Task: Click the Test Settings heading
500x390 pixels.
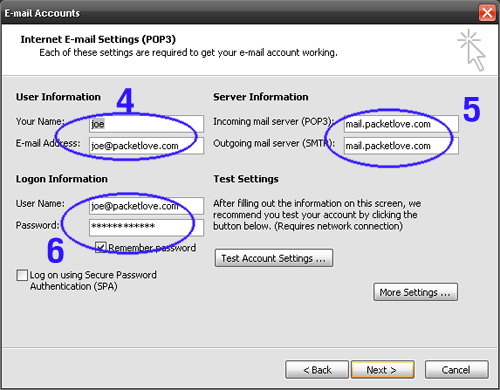Action: (x=246, y=179)
